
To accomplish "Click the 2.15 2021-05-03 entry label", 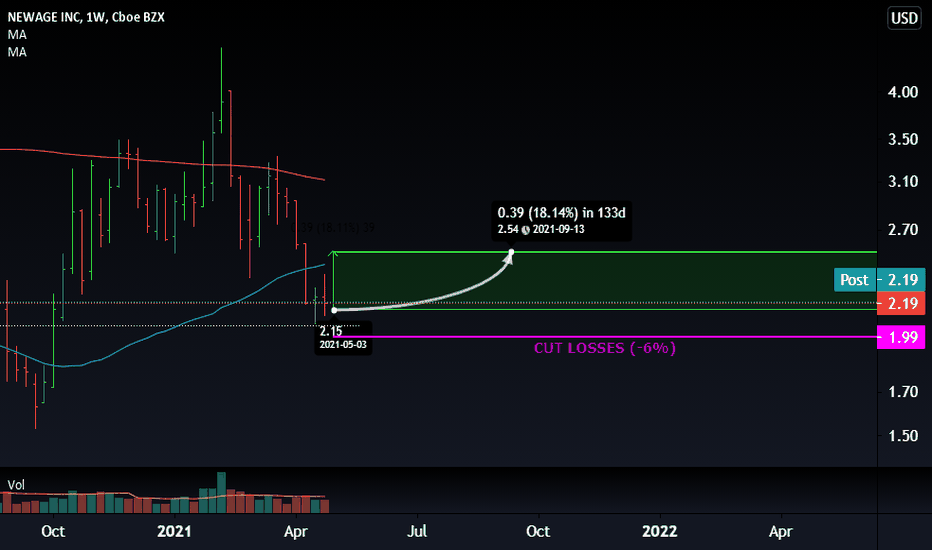I will [x=343, y=338].
